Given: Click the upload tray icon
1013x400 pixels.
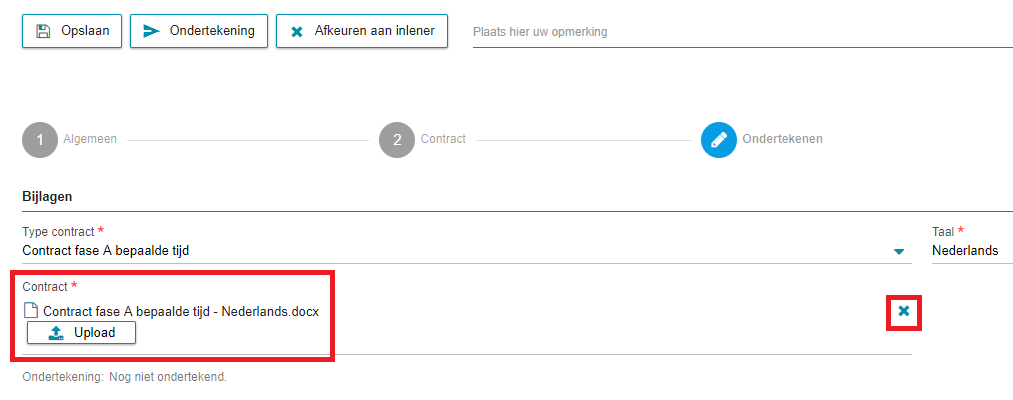Looking at the screenshot, I should click(56, 333).
